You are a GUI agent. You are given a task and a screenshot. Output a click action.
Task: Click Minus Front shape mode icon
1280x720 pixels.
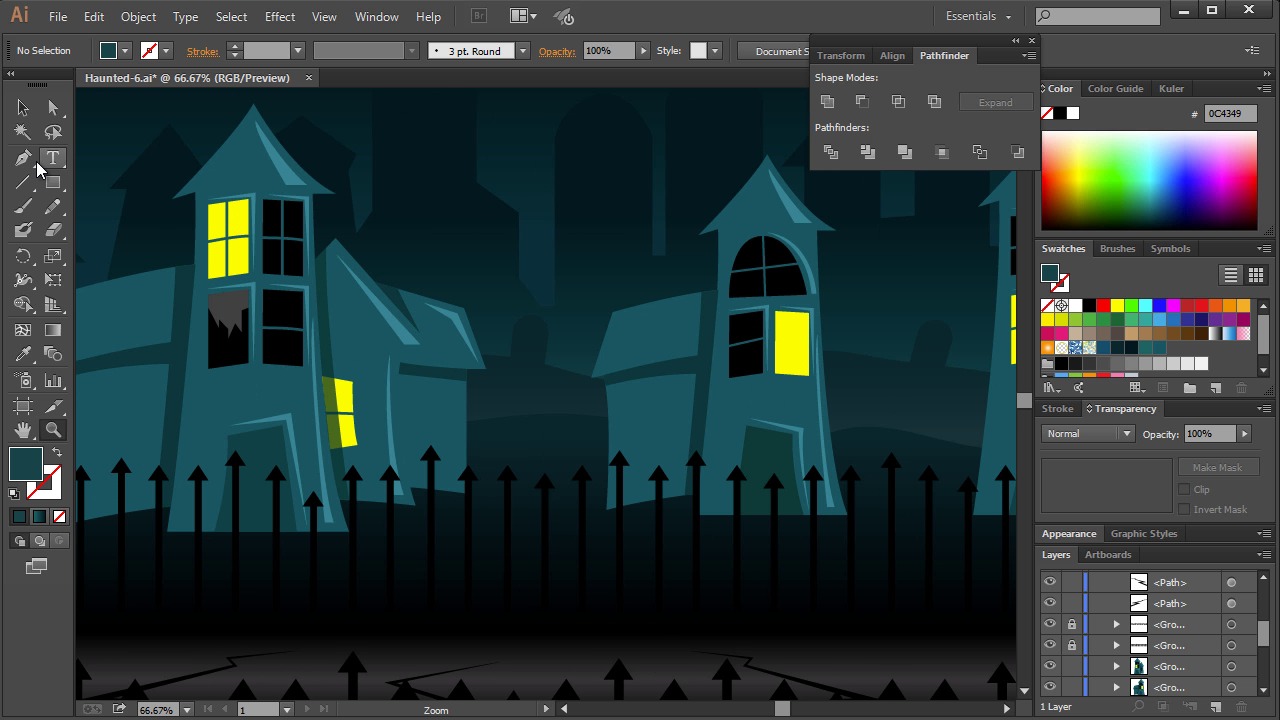(x=862, y=102)
